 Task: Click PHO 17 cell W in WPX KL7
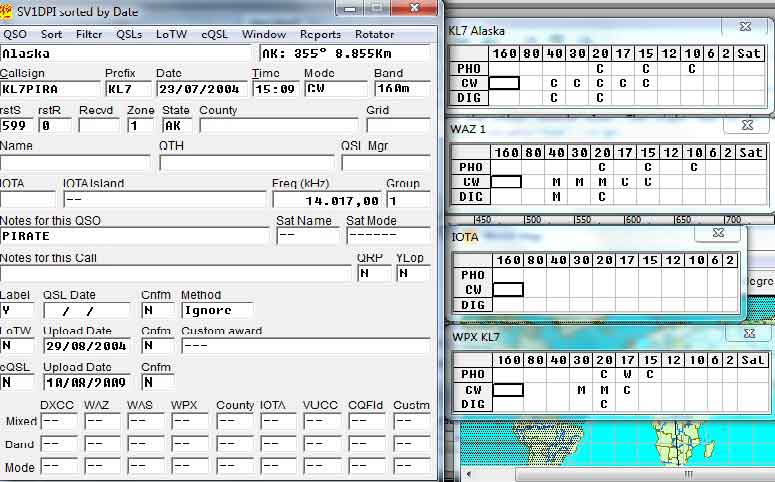click(627, 374)
